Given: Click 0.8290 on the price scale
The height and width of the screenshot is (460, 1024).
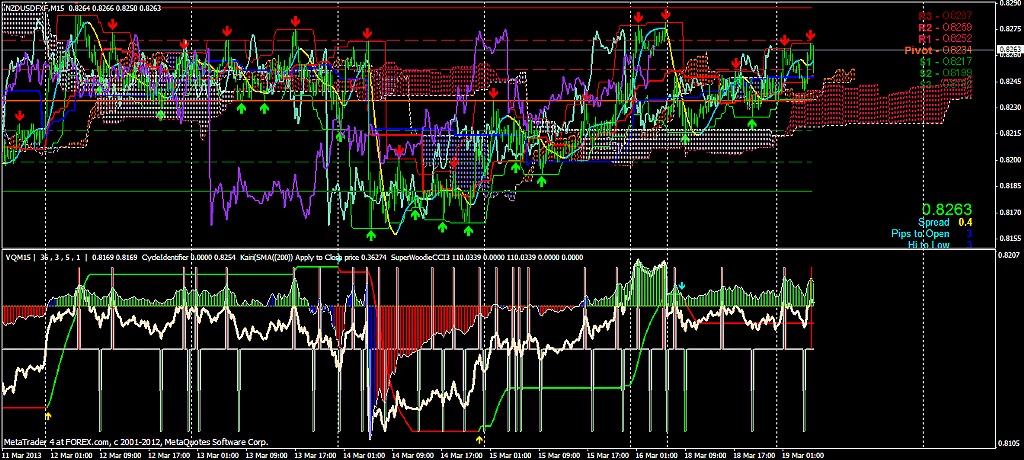Looking at the screenshot, I should tap(1010, 4).
